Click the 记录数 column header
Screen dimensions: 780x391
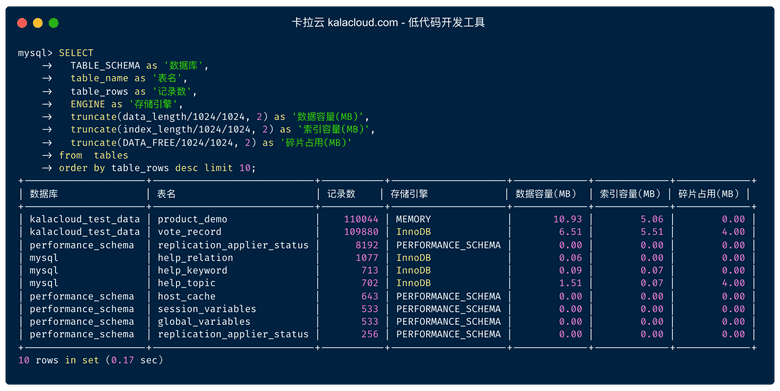point(341,194)
